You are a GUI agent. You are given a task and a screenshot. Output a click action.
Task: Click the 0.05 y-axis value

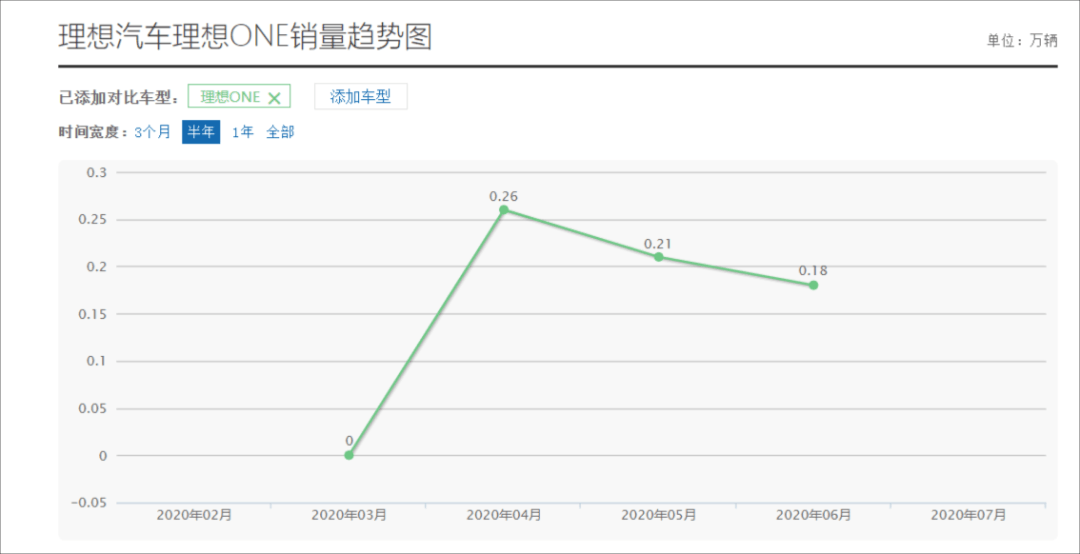coord(94,408)
